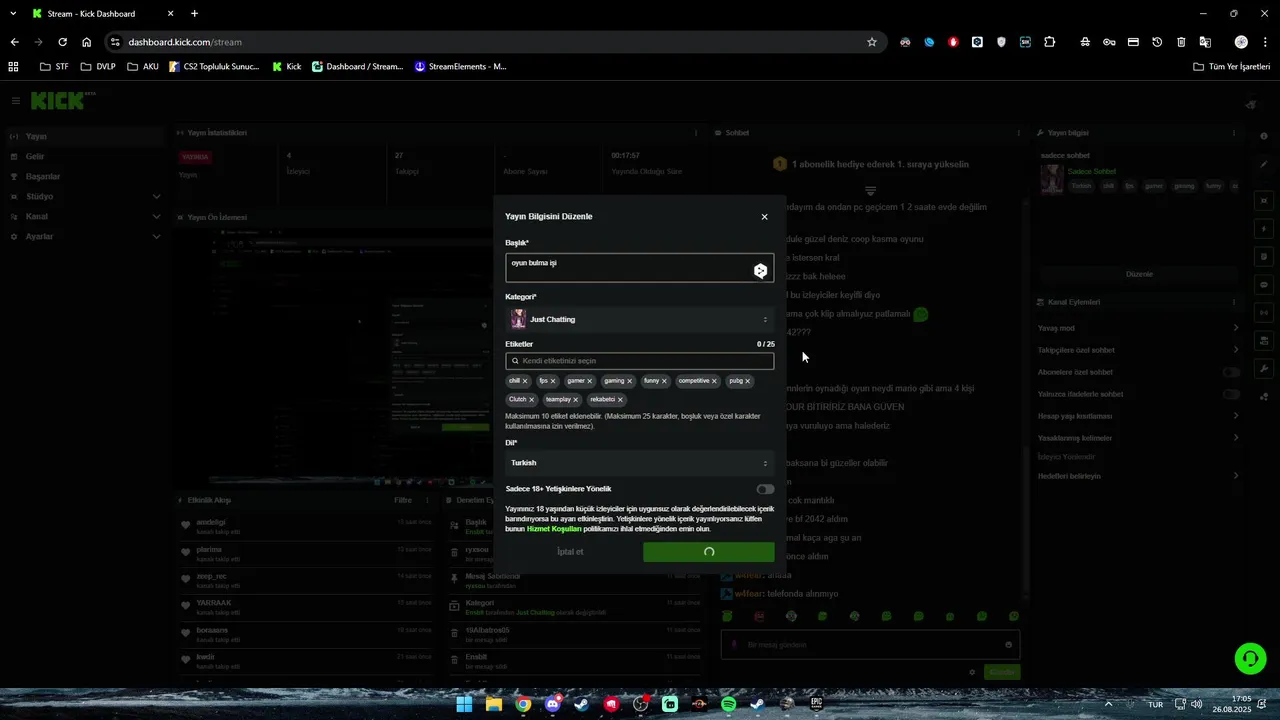Image resolution: width=1280 pixels, height=720 pixels.
Task: Expand the Kanal sidebar section
Action: click(85, 217)
